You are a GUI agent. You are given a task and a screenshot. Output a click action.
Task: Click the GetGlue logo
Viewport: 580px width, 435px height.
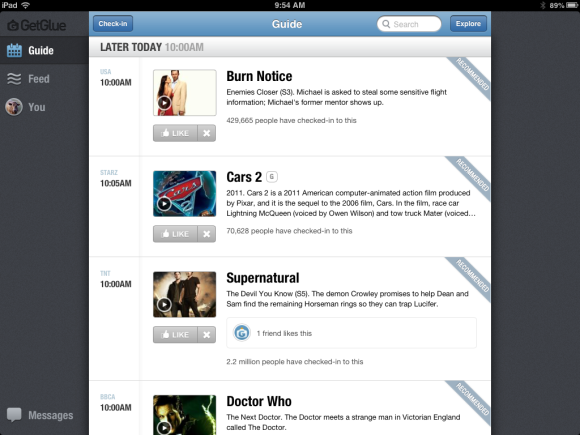click(x=37, y=25)
